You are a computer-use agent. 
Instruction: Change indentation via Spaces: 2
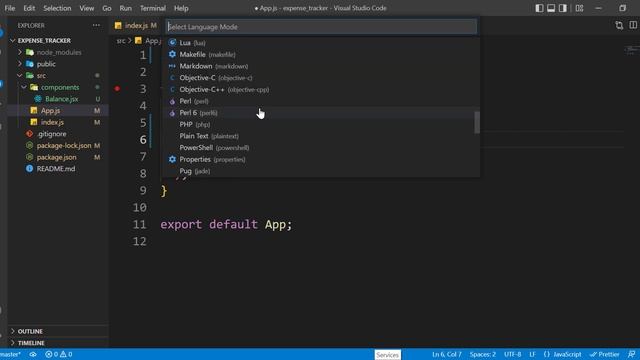coord(482,354)
